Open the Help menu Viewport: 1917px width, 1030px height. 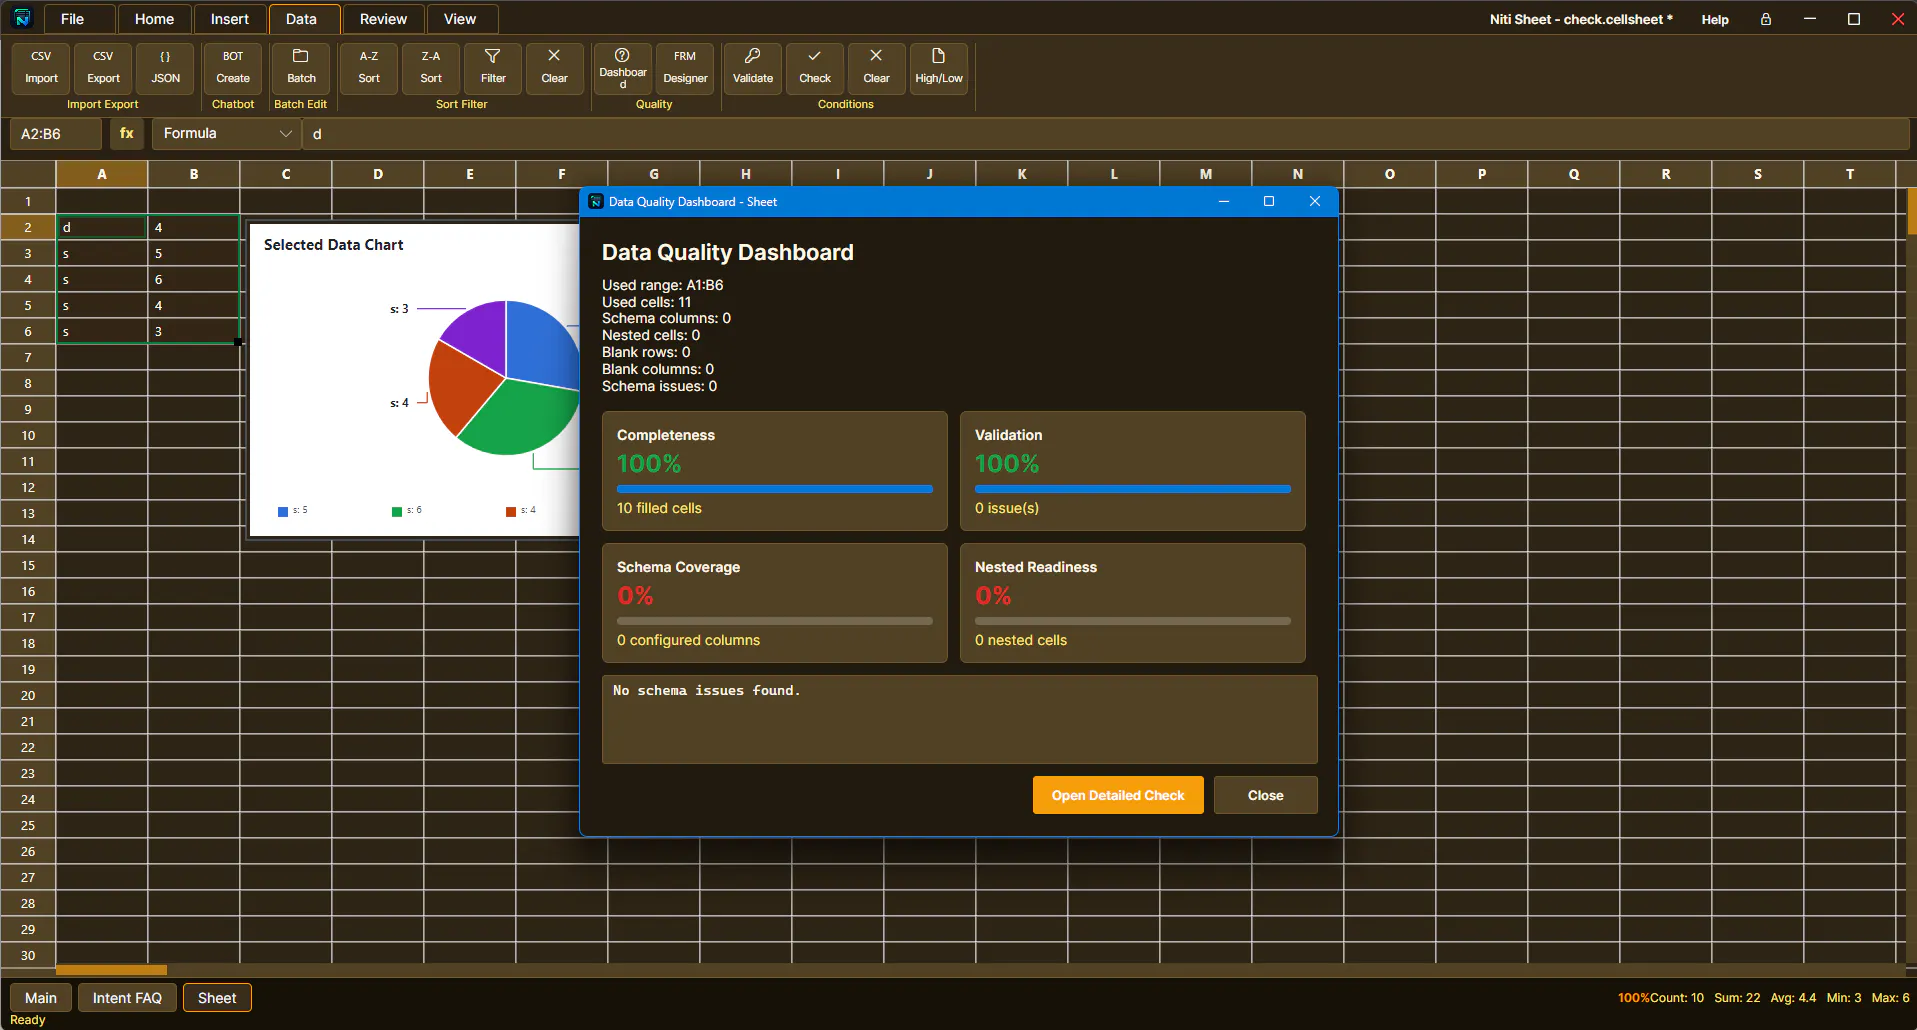pos(1715,19)
